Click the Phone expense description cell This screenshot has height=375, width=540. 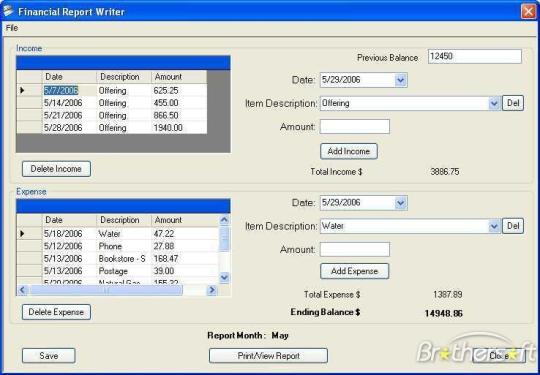124,246
